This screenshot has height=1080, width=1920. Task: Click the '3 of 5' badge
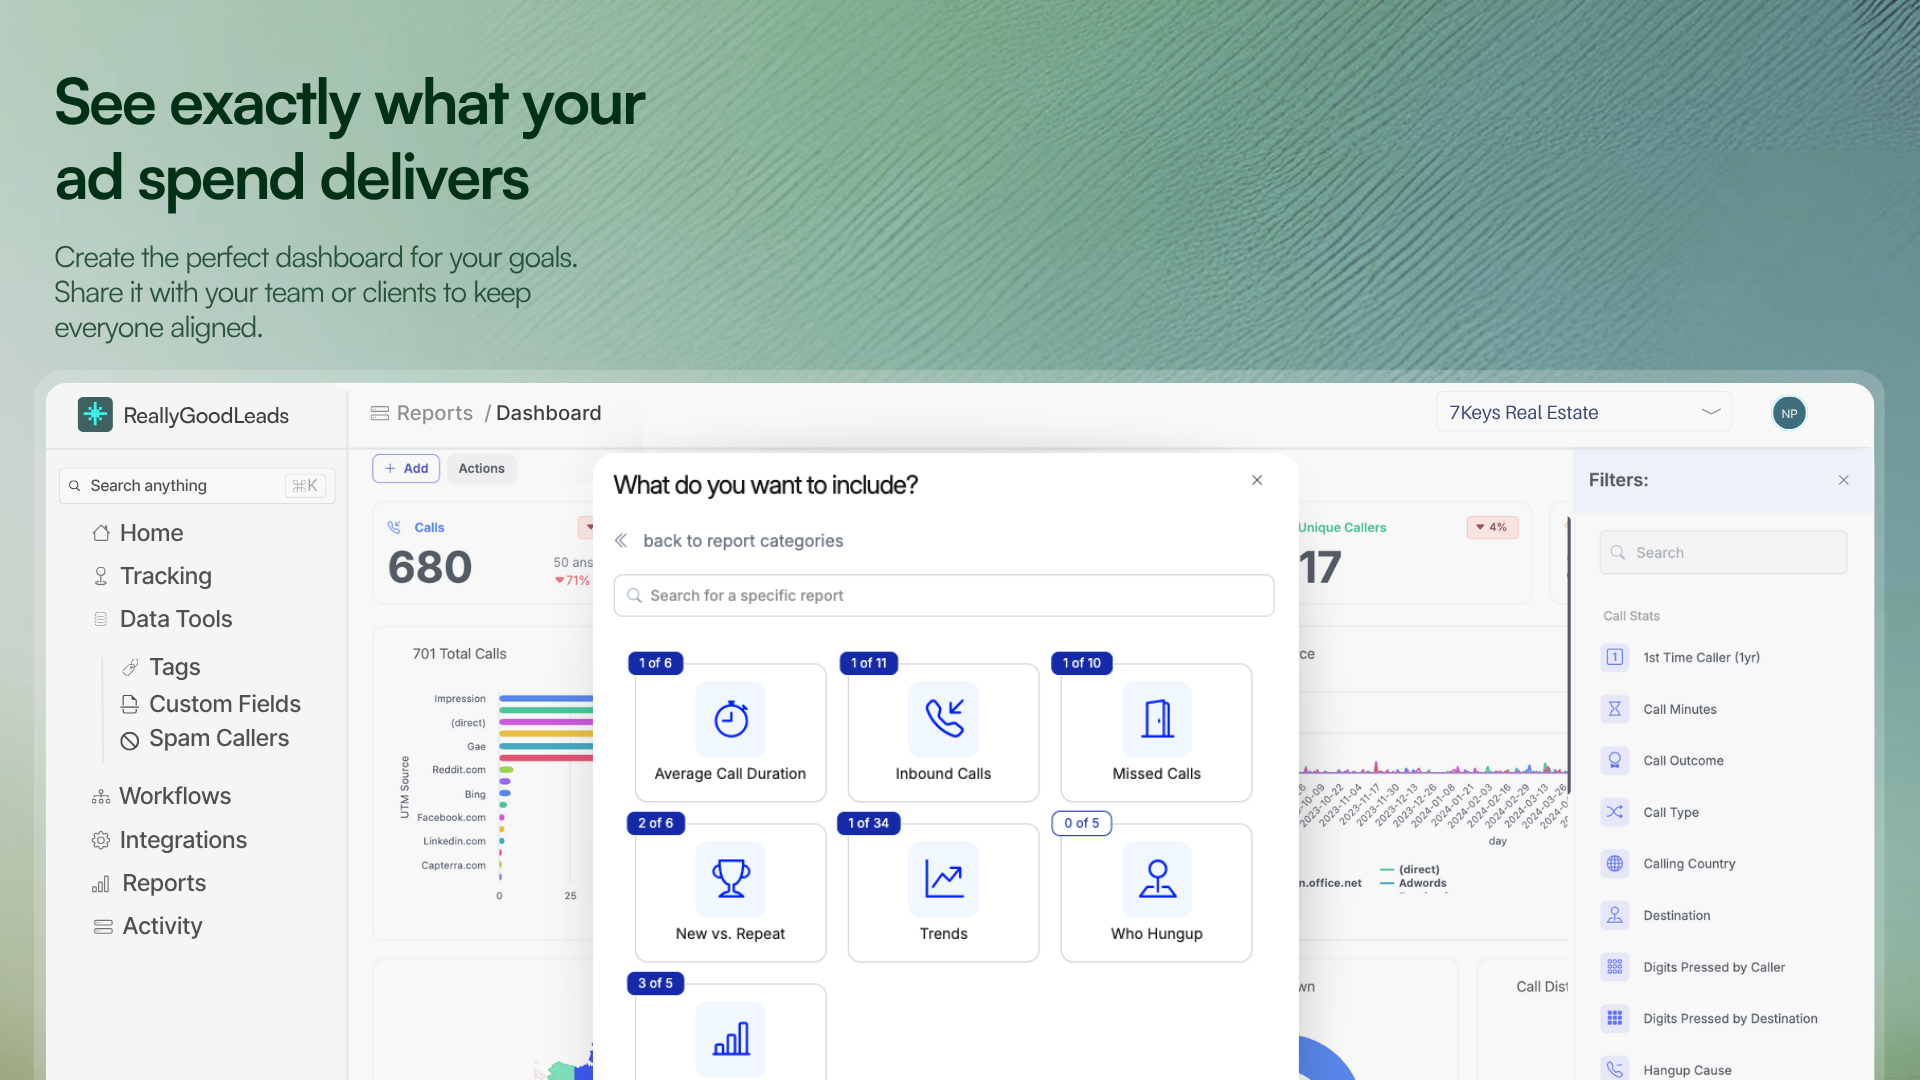(656, 983)
